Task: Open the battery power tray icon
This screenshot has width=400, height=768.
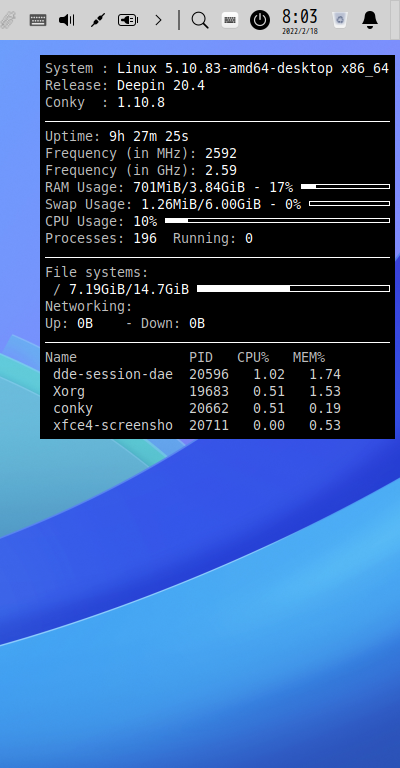Action: (128, 20)
